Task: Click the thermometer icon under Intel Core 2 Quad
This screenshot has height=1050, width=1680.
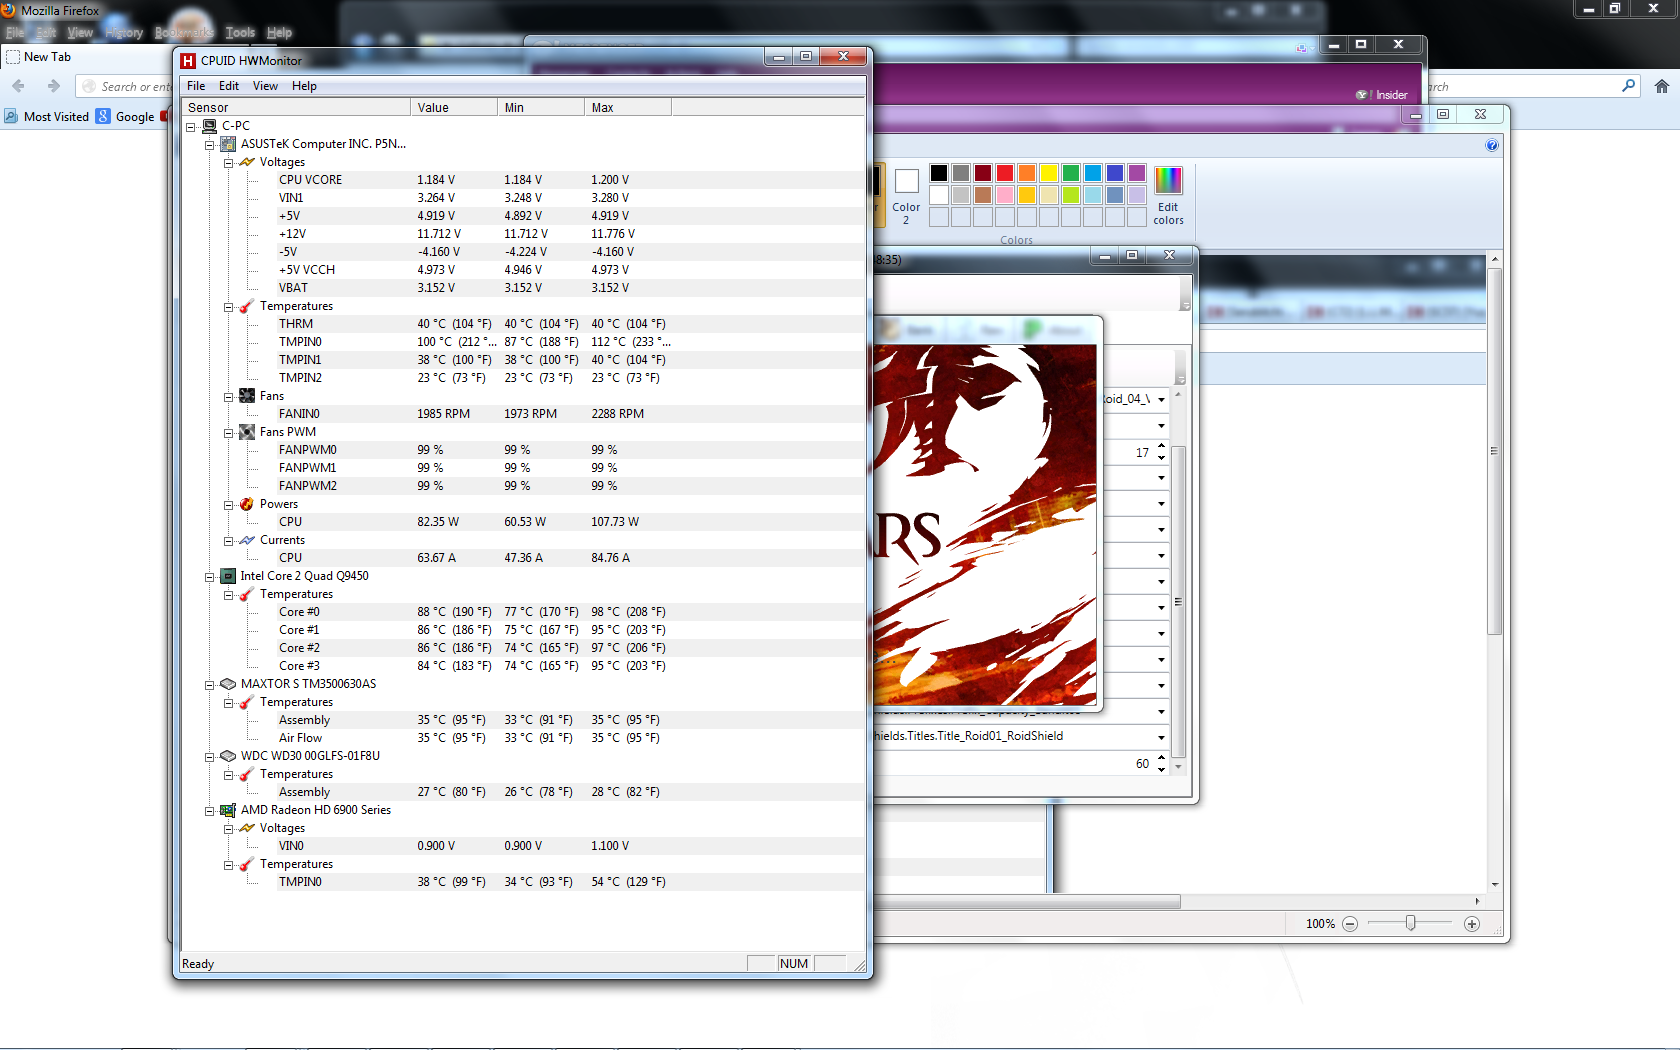Action: click(247, 594)
